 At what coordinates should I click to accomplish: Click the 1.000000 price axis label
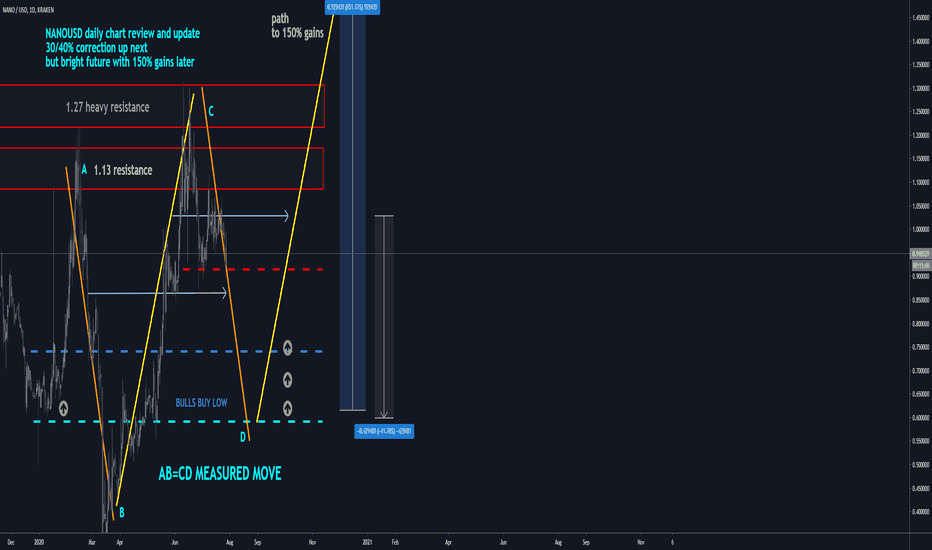(x=921, y=230)
